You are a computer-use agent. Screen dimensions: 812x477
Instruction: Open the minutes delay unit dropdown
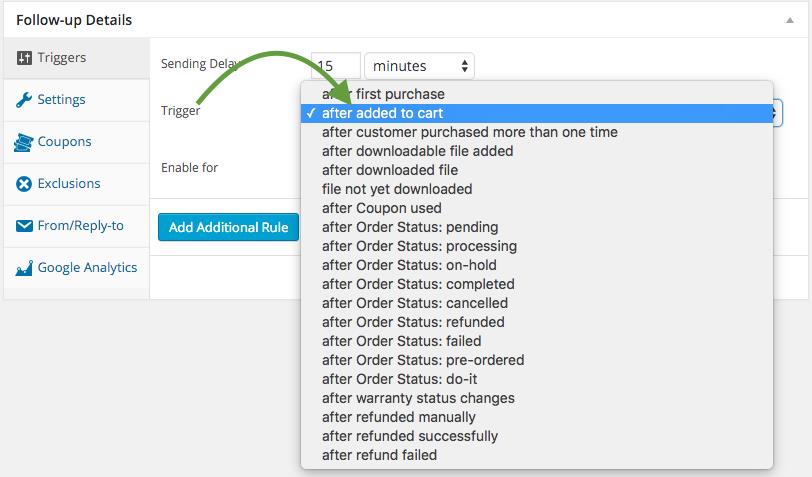click(419, 66)
